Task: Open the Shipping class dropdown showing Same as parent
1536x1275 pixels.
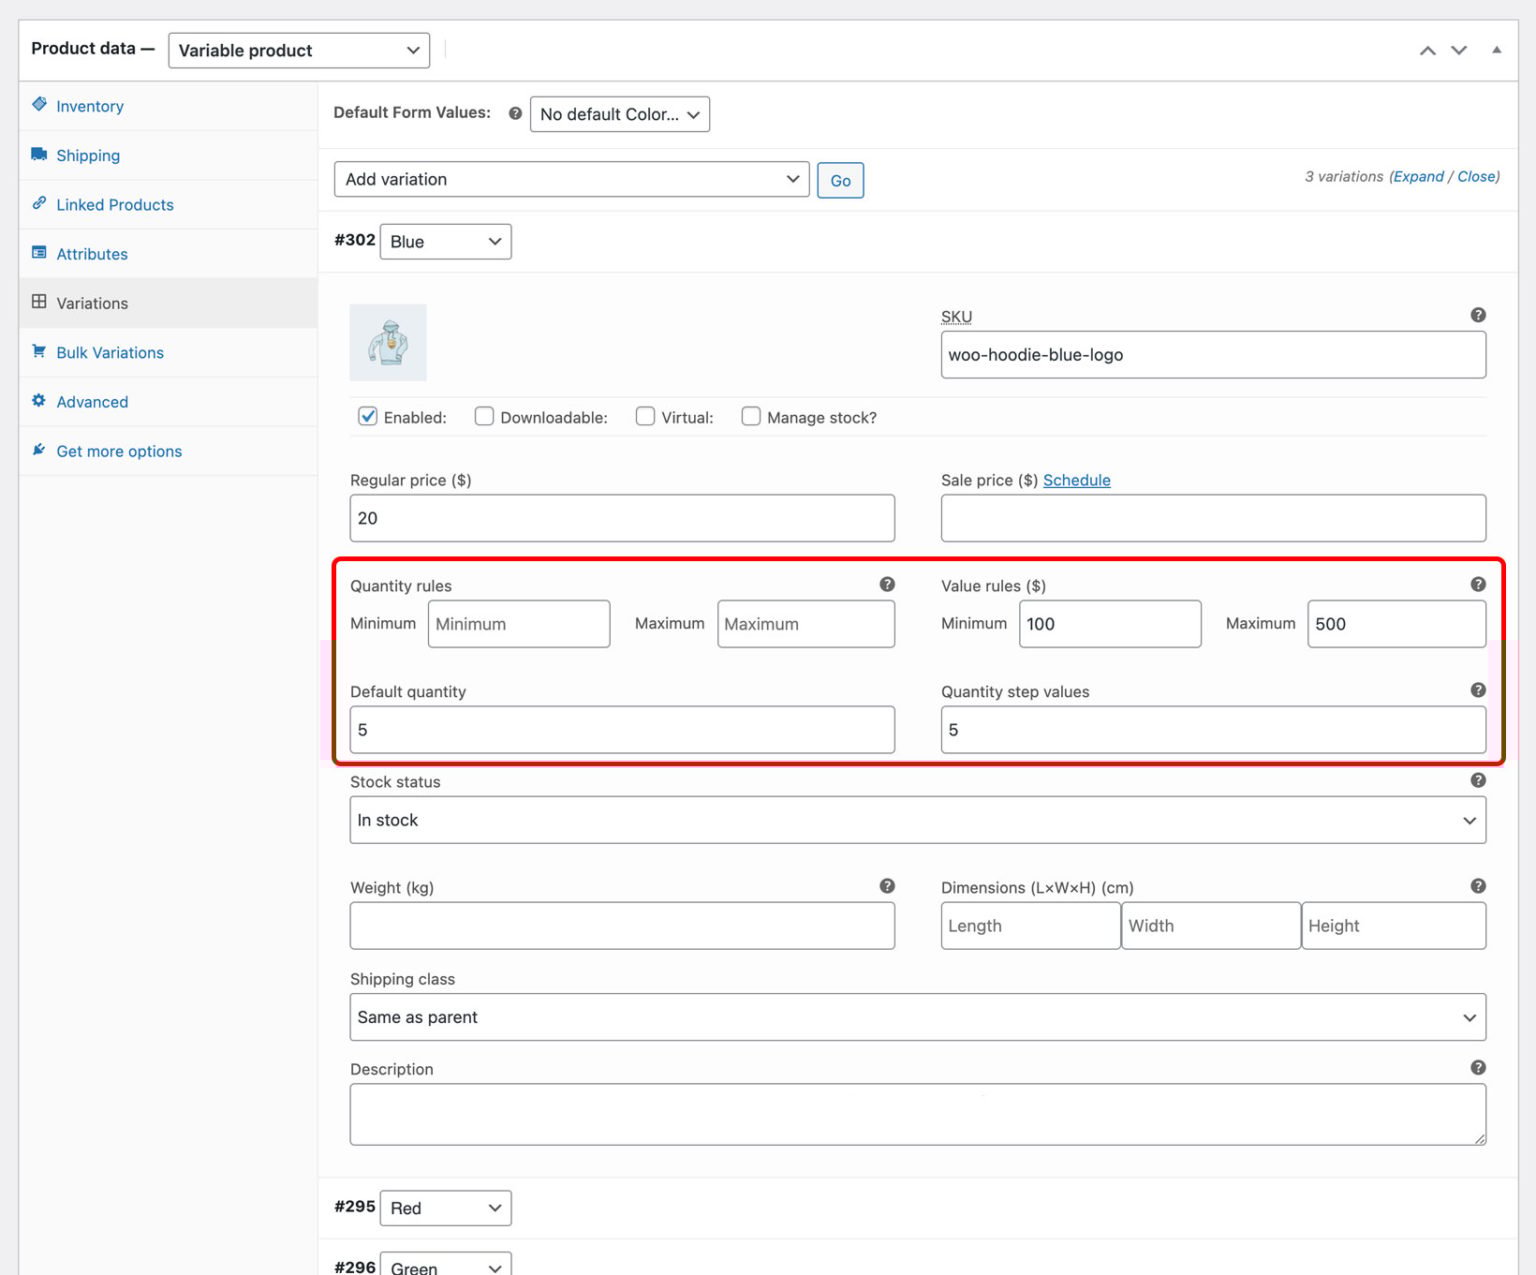Action: (x=916, y=1017)
